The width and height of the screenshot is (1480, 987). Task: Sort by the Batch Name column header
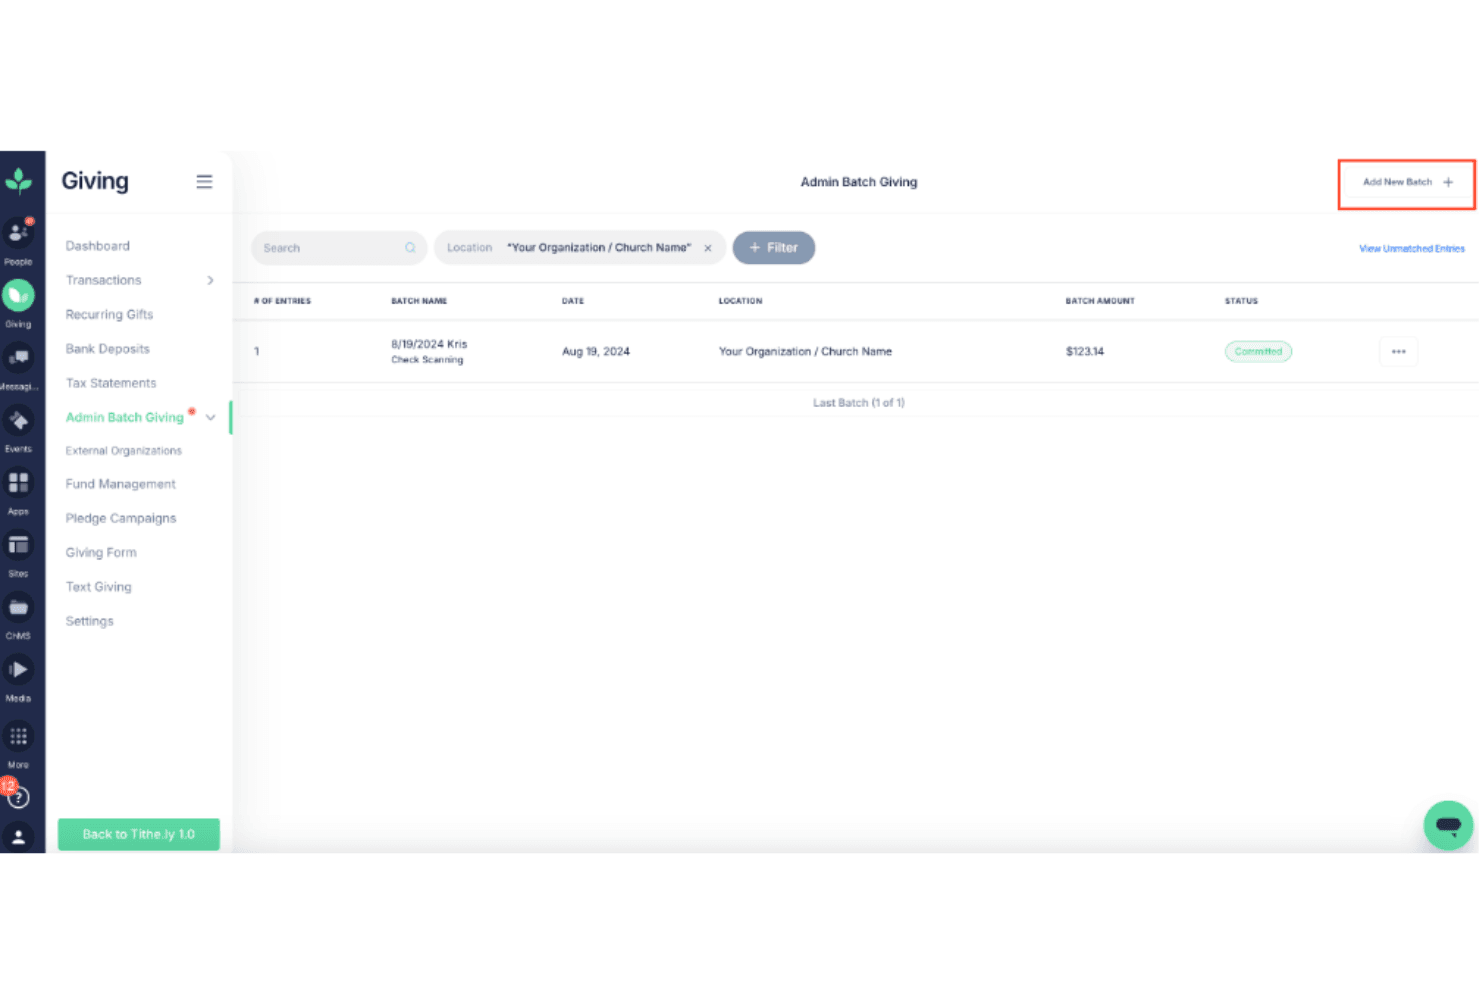click(x=419, y=301)
